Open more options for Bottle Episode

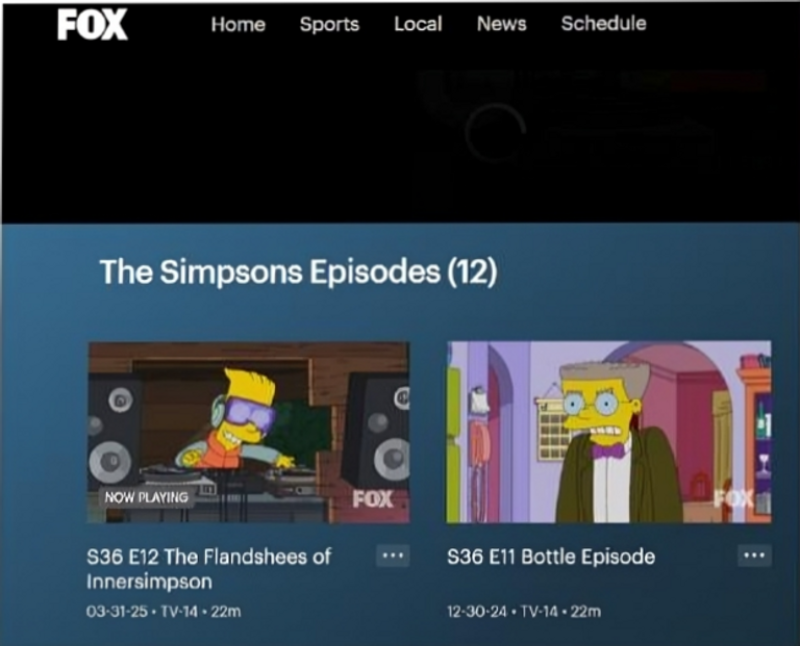click(x=755, y=555)
